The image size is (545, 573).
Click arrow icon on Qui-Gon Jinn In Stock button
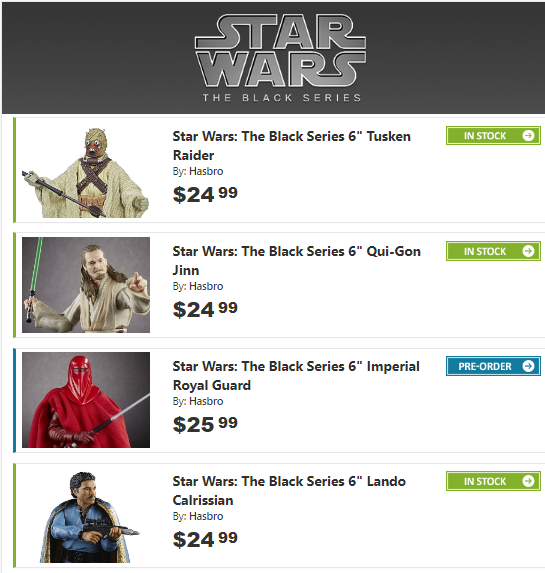(x=528, y=251)
